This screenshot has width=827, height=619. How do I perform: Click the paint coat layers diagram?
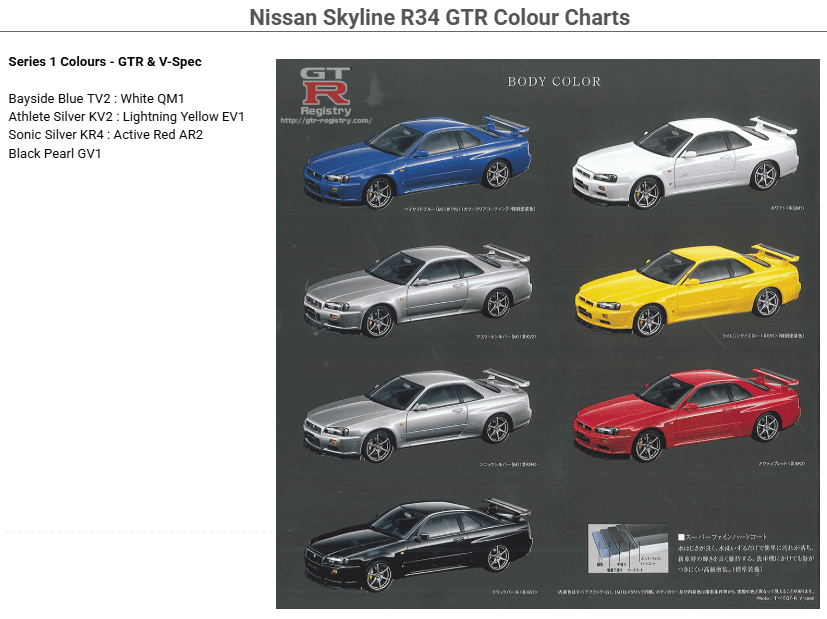pos(629,549)
